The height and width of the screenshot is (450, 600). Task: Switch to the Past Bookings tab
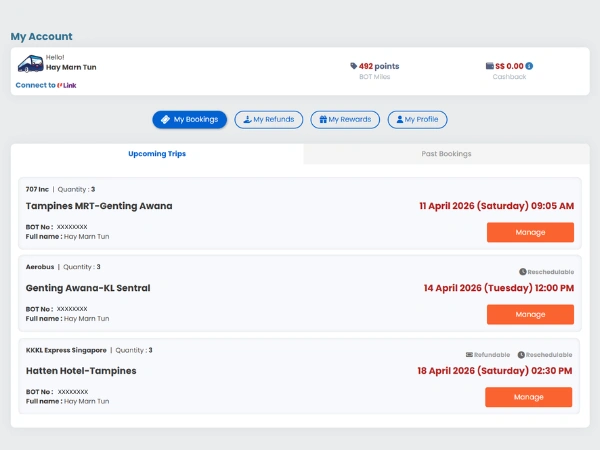[x=446, y=154]
